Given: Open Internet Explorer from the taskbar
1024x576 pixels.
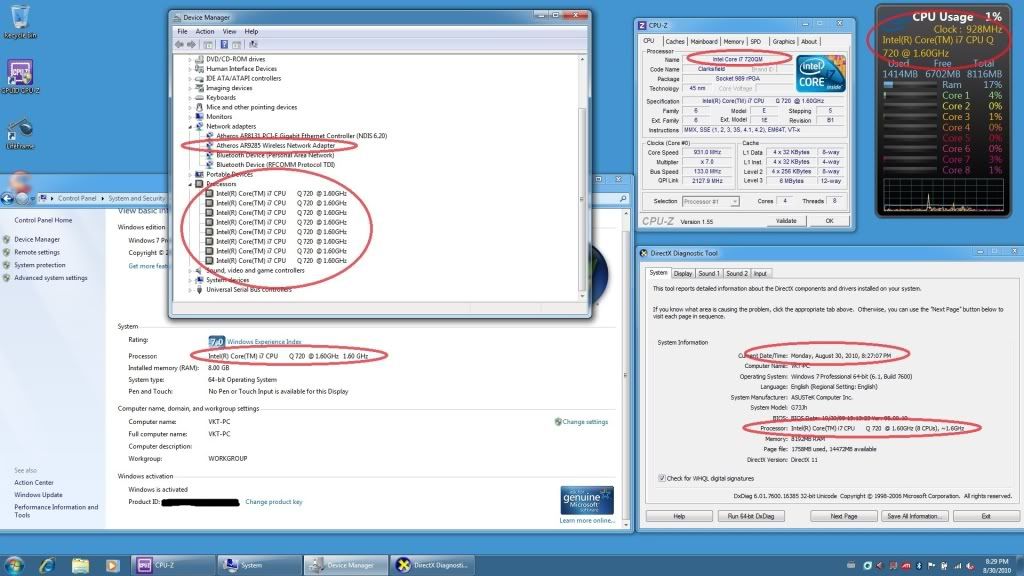Looking at the screenshot, I should click(x=46, y=565).
